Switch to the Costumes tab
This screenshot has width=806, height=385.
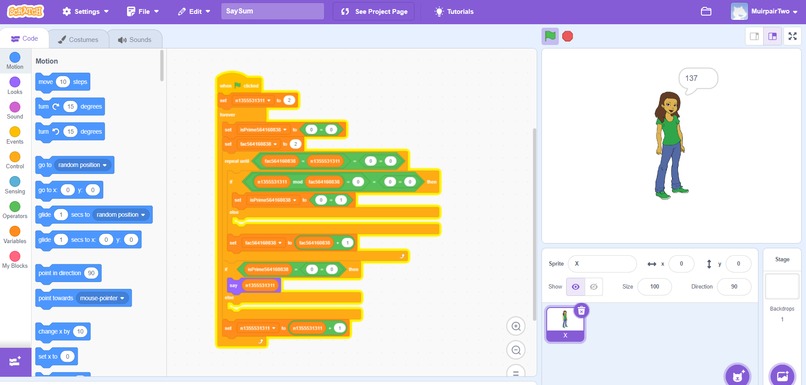pos(78,40)
